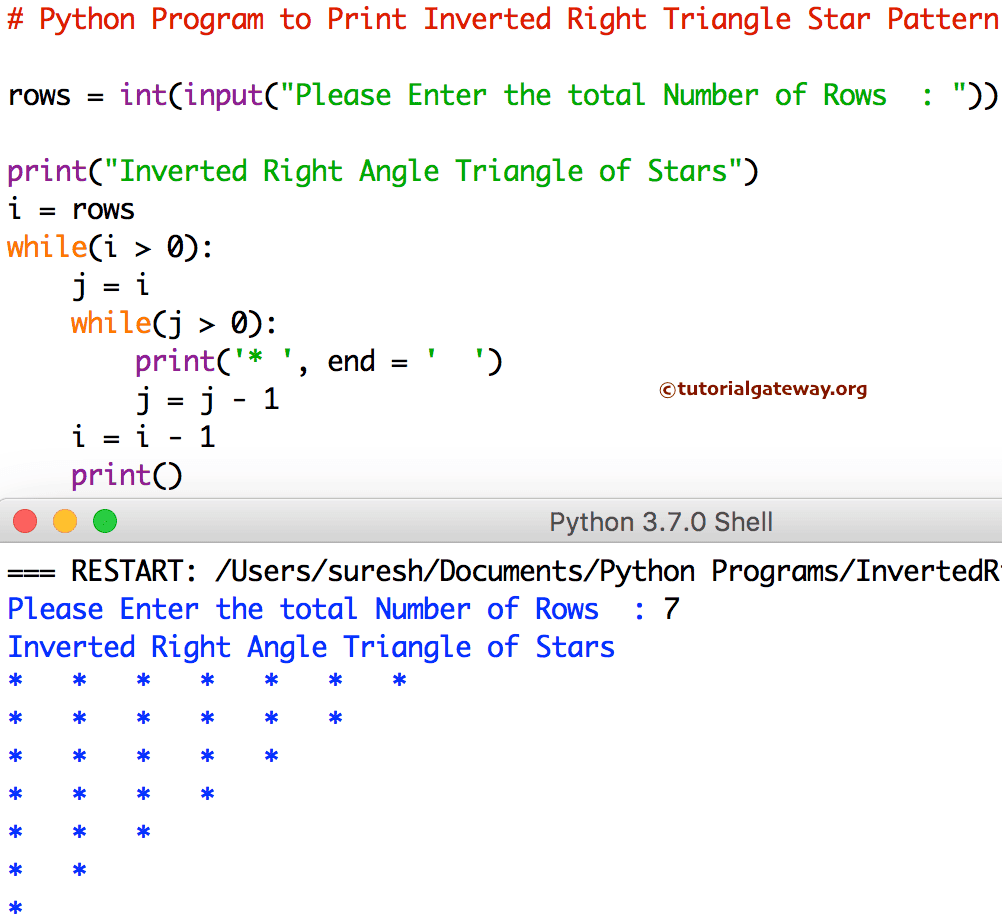Click the i = i - 1 line

(x=140, y=437)
